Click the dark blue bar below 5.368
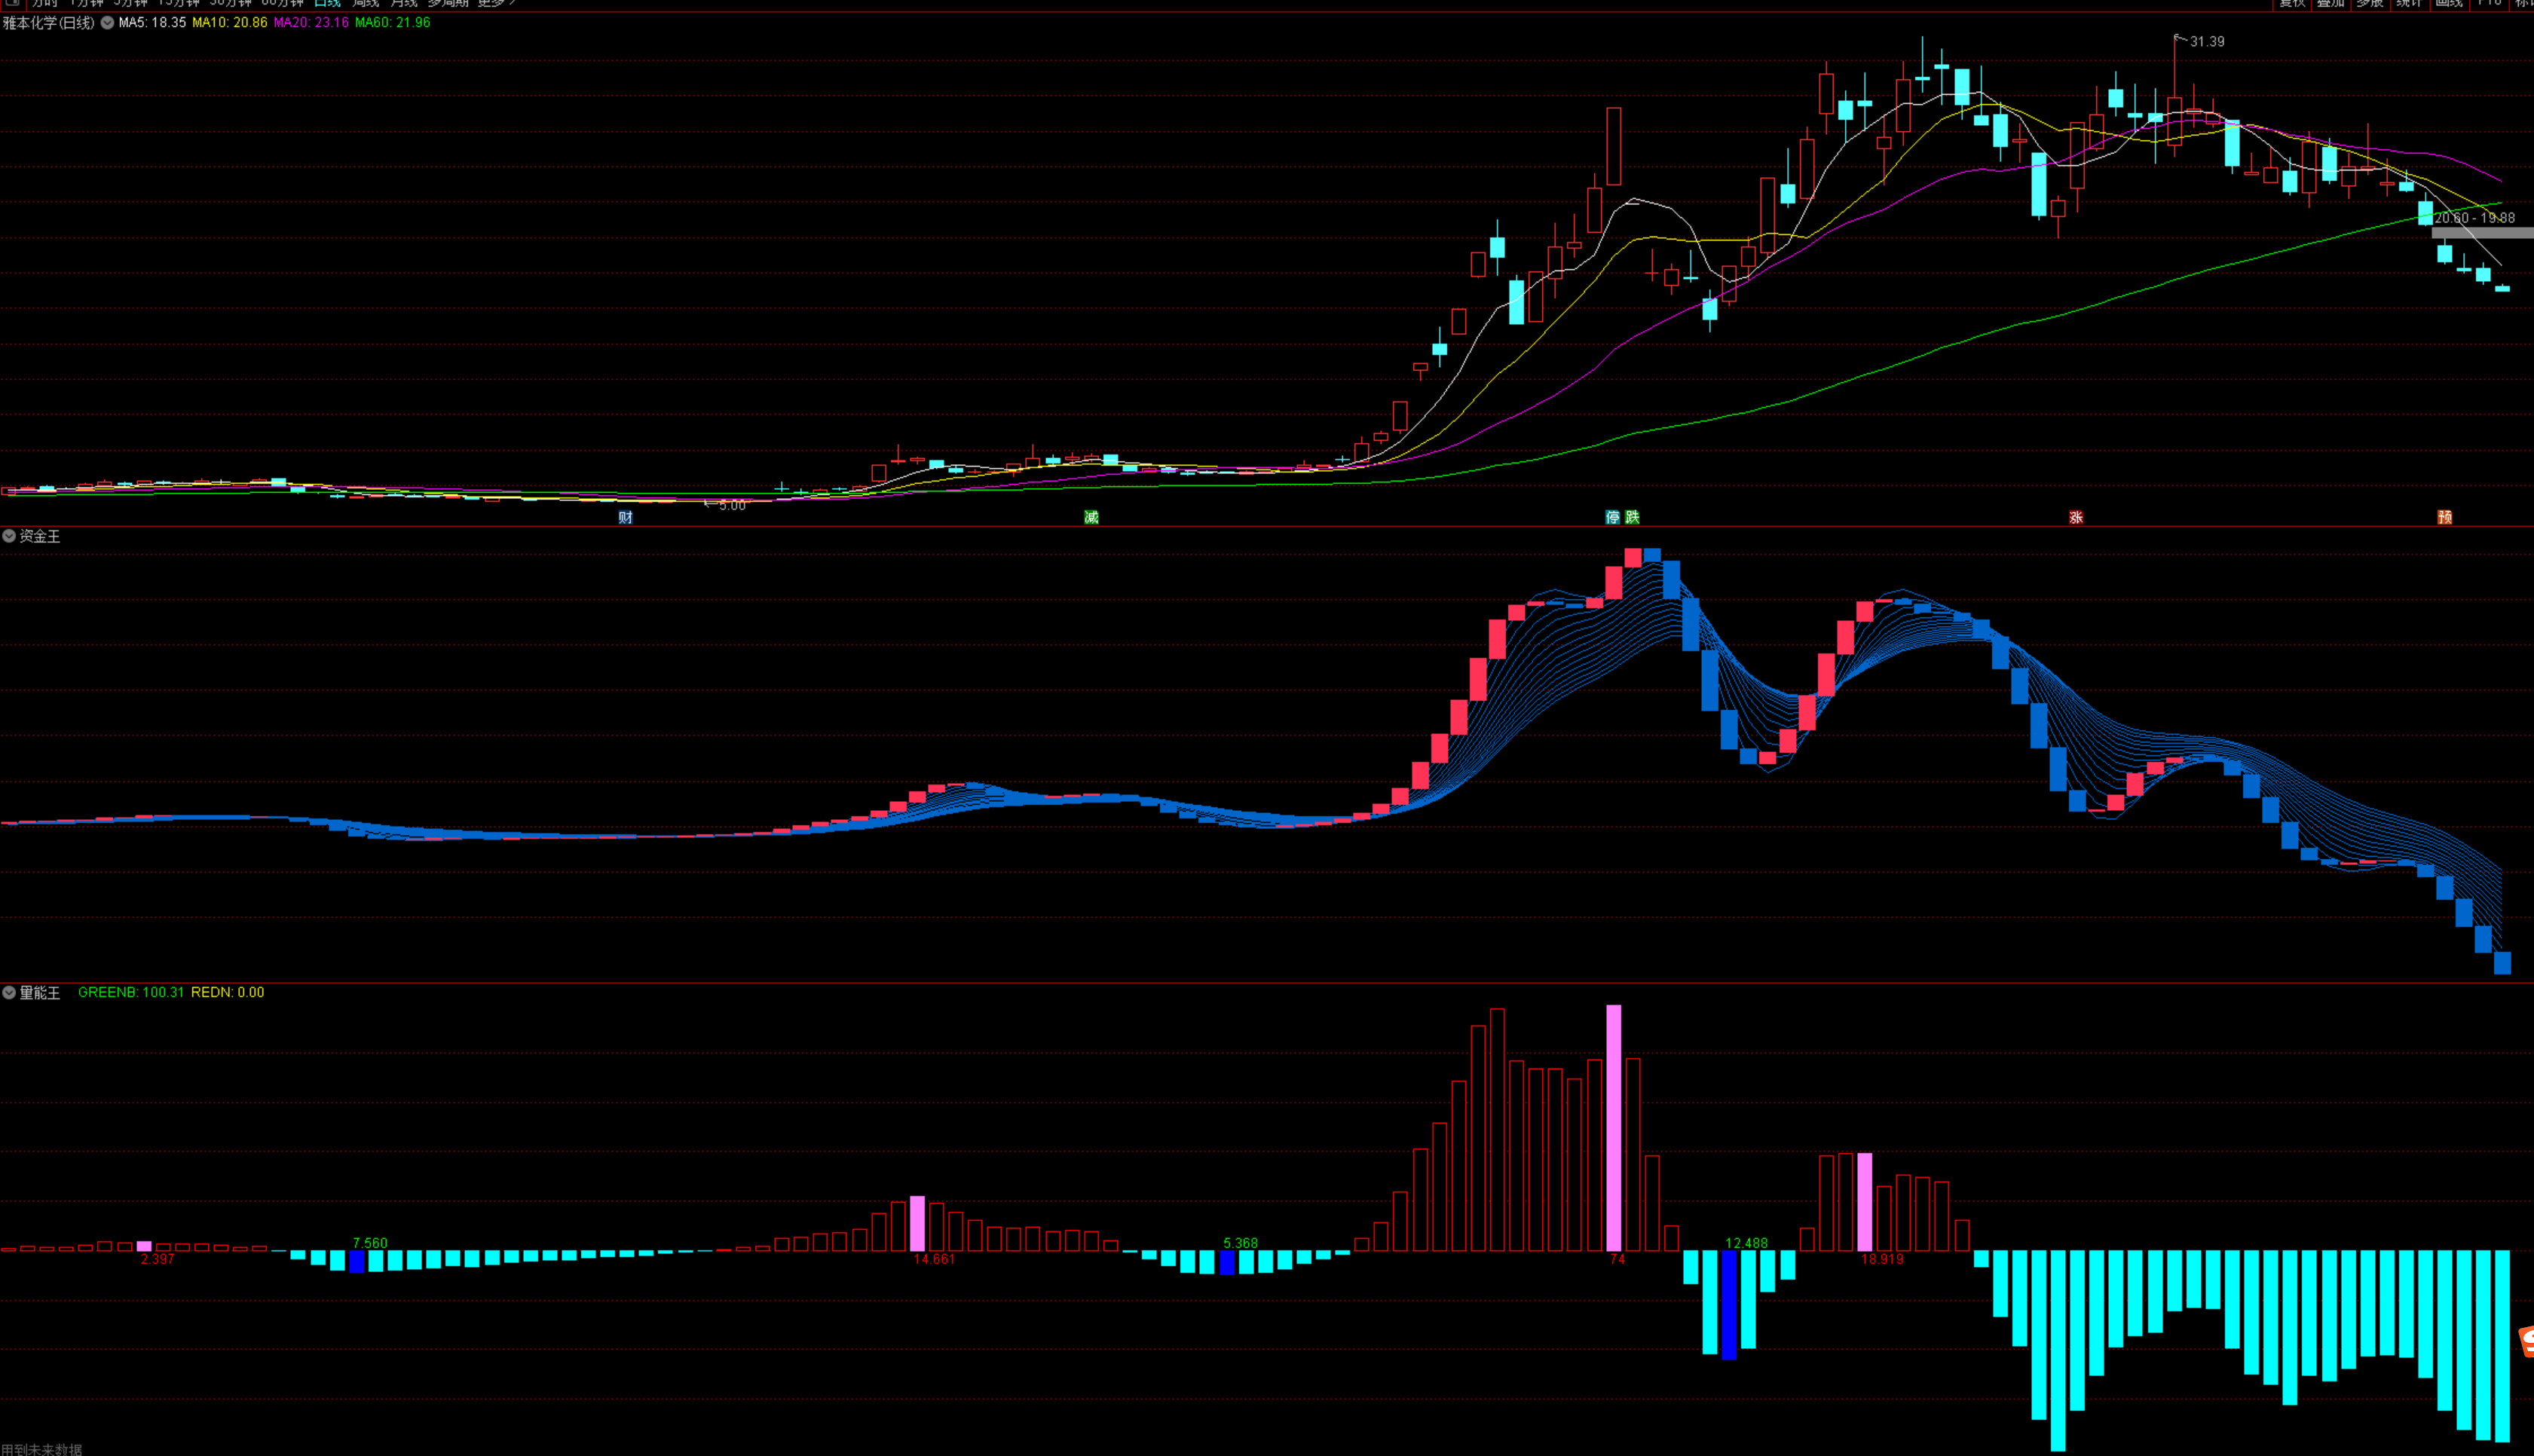This screenshot has width=2534, height=1456. pos(1227,1262)
